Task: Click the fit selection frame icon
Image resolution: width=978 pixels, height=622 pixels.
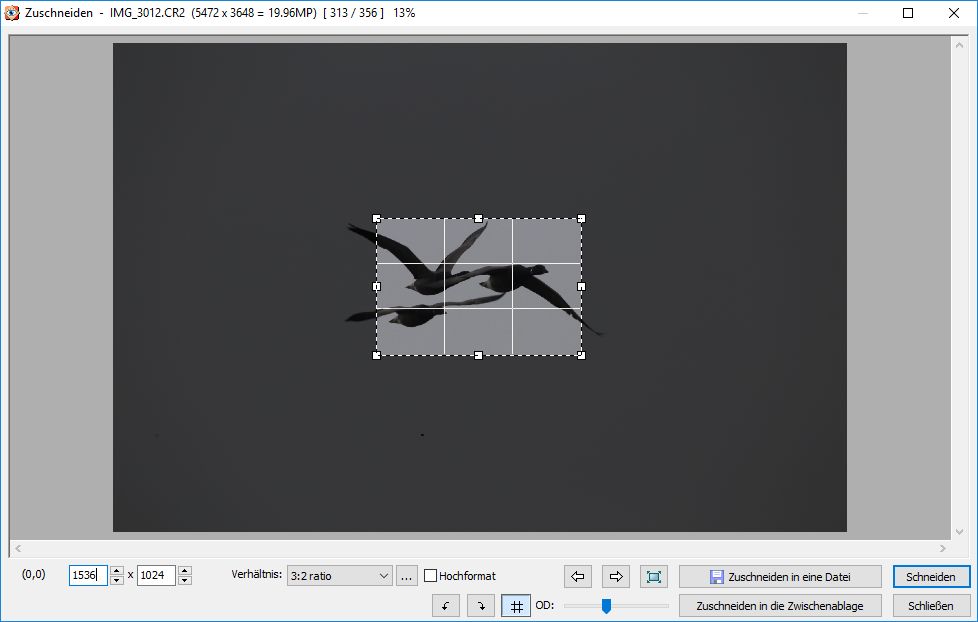Action: (x=654, y=576)
